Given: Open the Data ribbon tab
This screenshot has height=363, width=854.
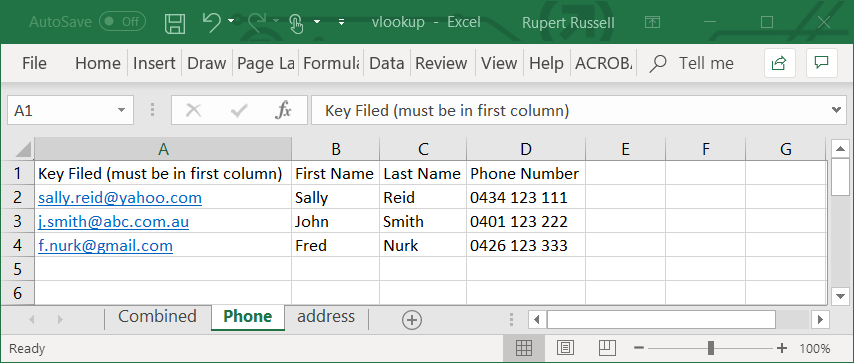Looking at the screenshot, I should pyautogui.click(x=387, y=63).
